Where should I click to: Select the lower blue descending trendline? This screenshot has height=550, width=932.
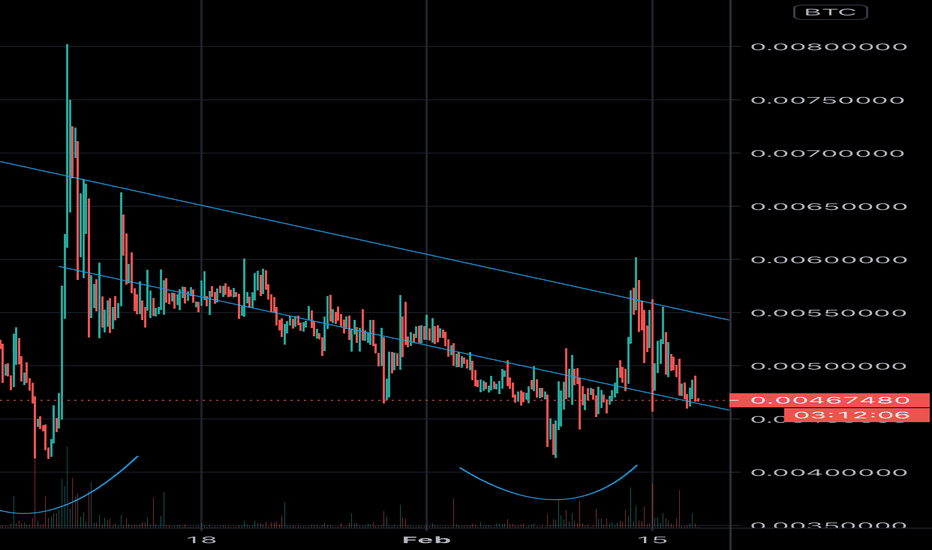(x=394, y=338)
